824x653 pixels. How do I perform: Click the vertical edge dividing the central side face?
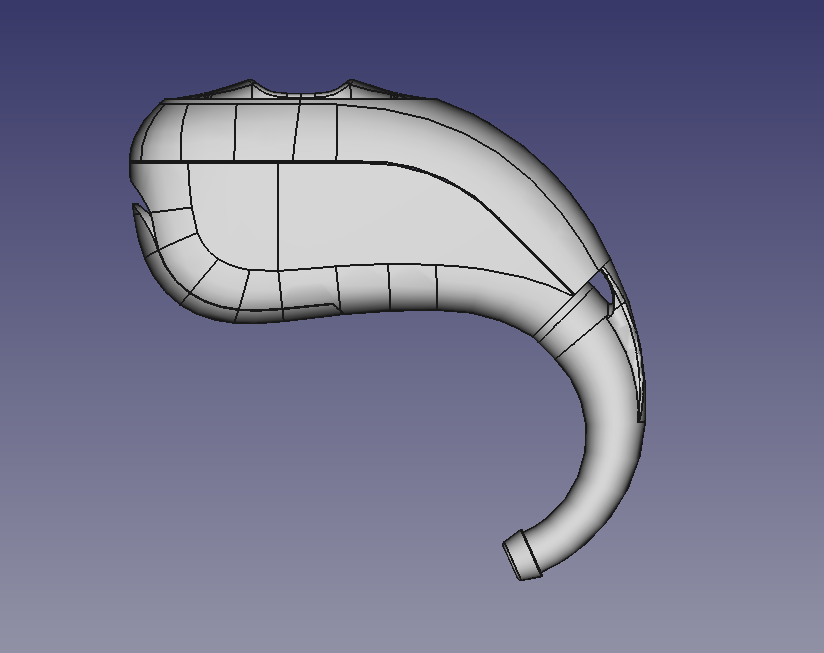tap(277, 215)
